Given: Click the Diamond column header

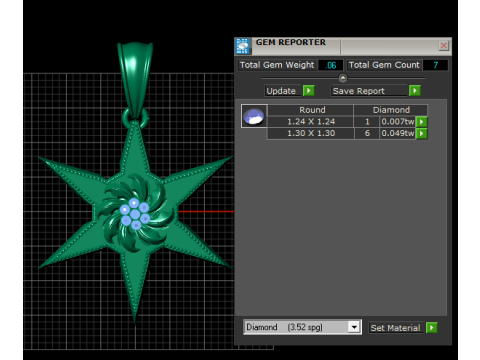Looking at the screenshot, I should click(391, 110).
